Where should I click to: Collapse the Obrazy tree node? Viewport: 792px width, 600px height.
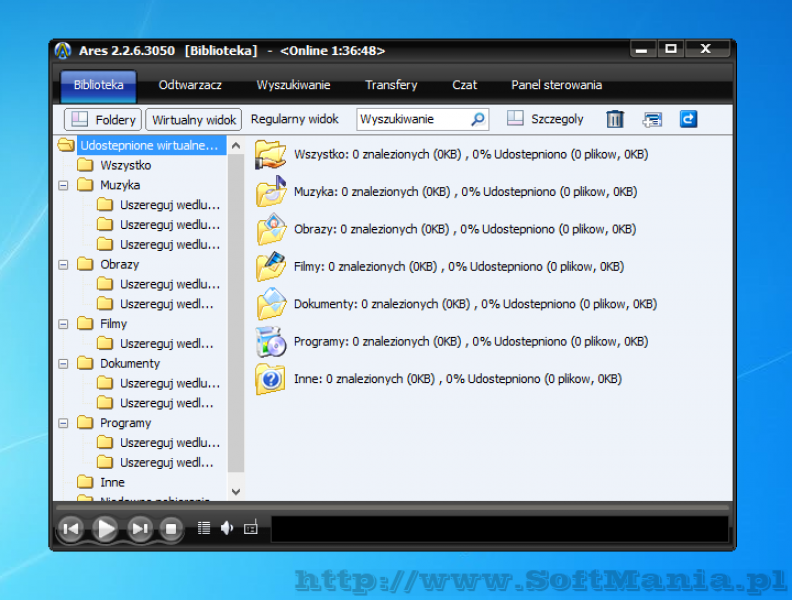(63, 265)
